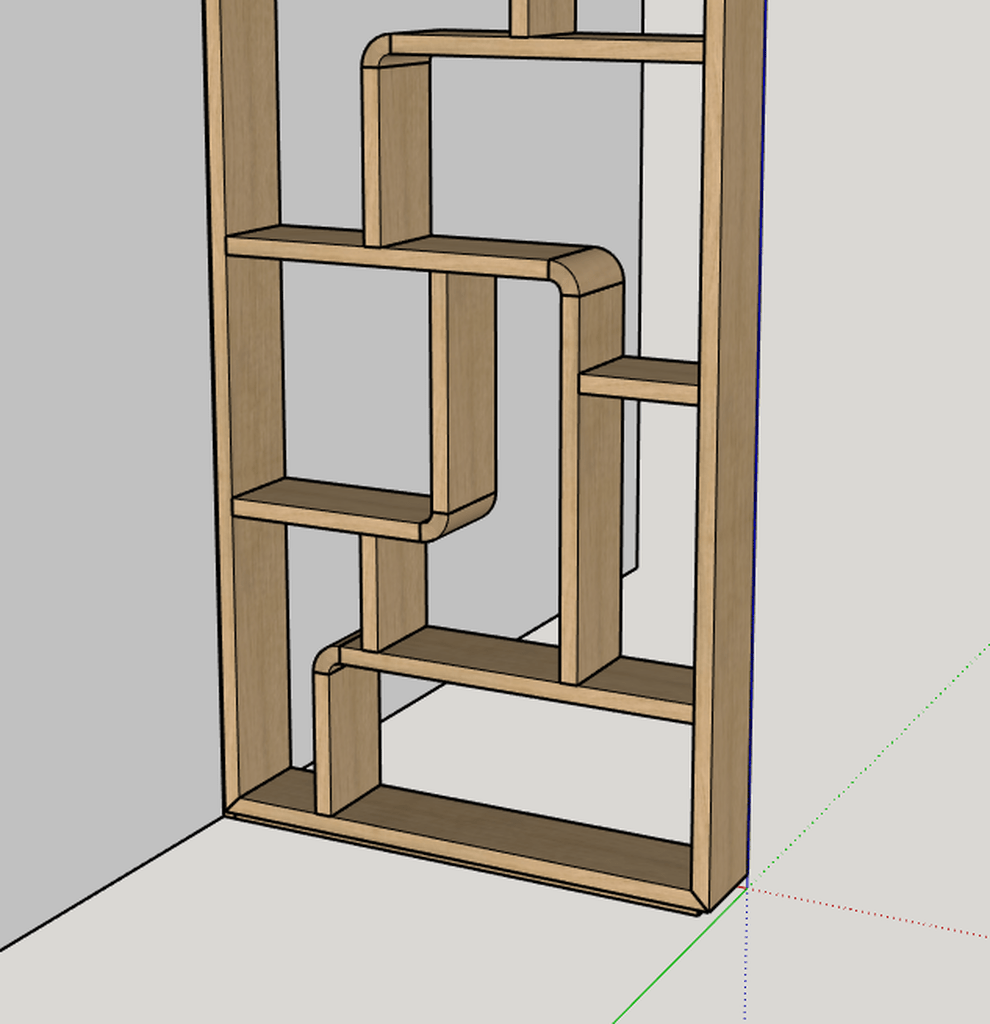Click rounded corner of the lowest curved shelf
Viewport: 990px width, 1024px height.
(x=328, y=658)
